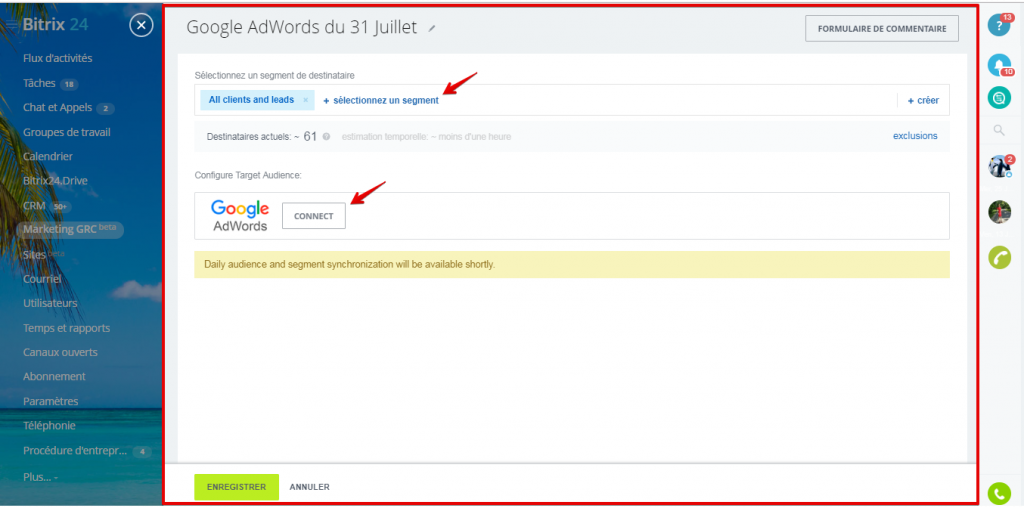Image resolution: width=1024 pixels, height=508 pixels.
Task: Open Courriel in the sidebar
Action: (x=42, y=279)
